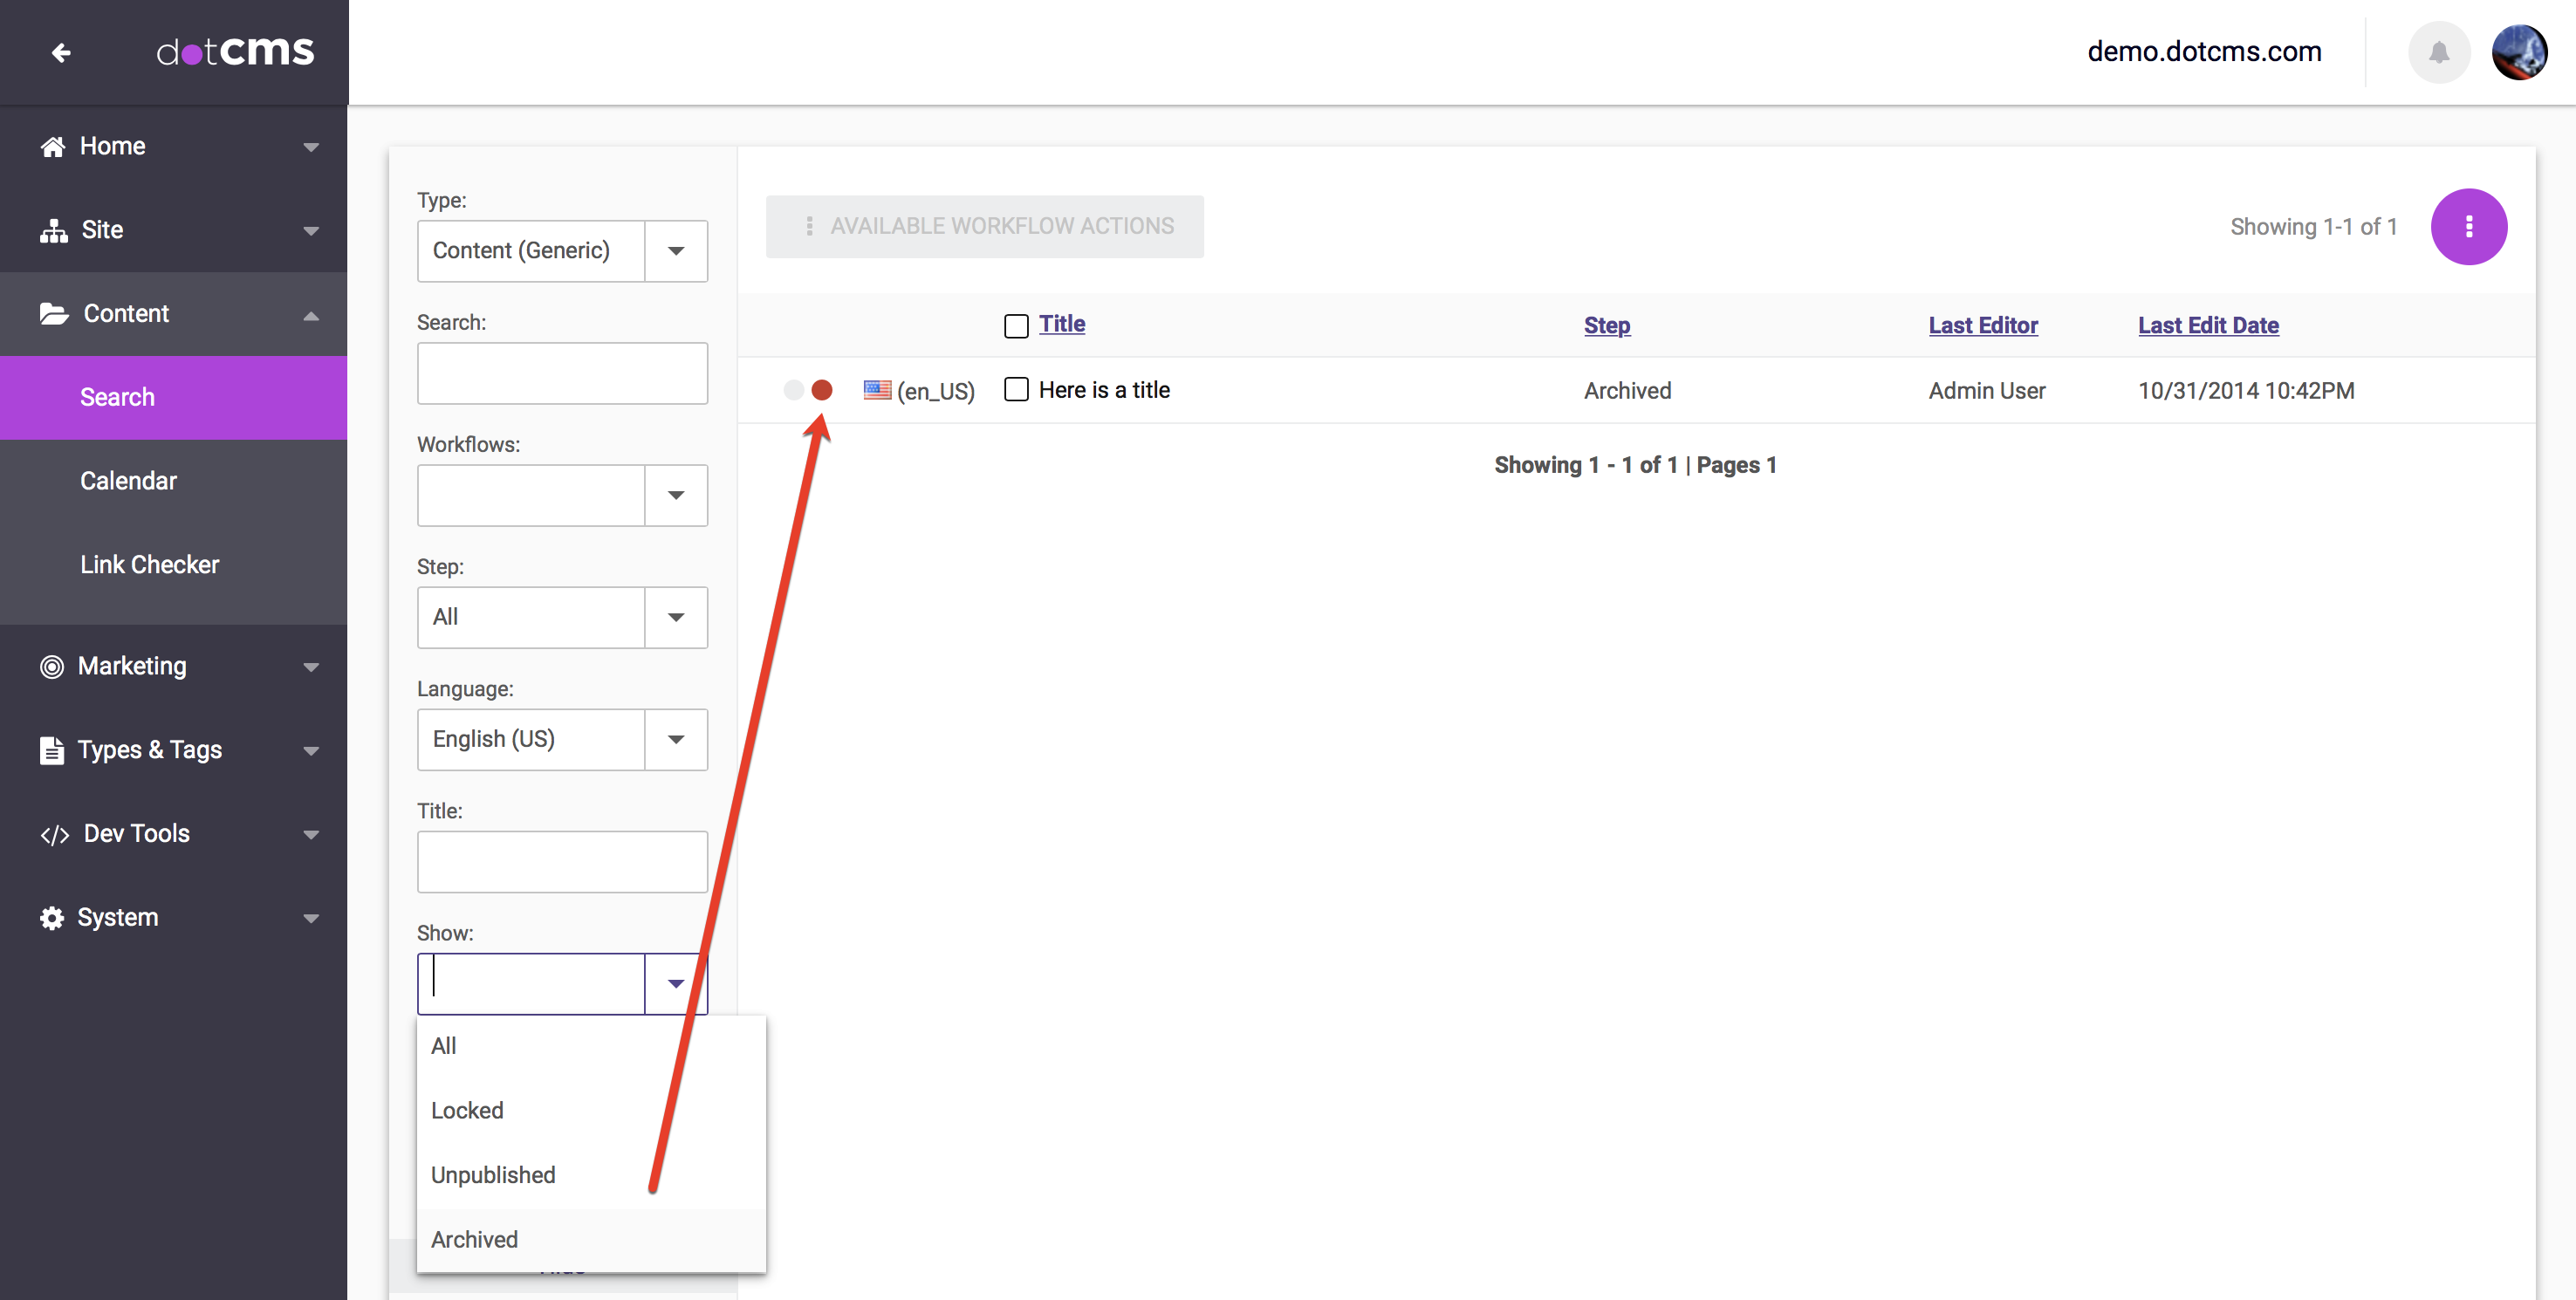Click the Home house icon in sidebar
The width and height of the screenshot is (2576, 1300).
click(53, 147)
